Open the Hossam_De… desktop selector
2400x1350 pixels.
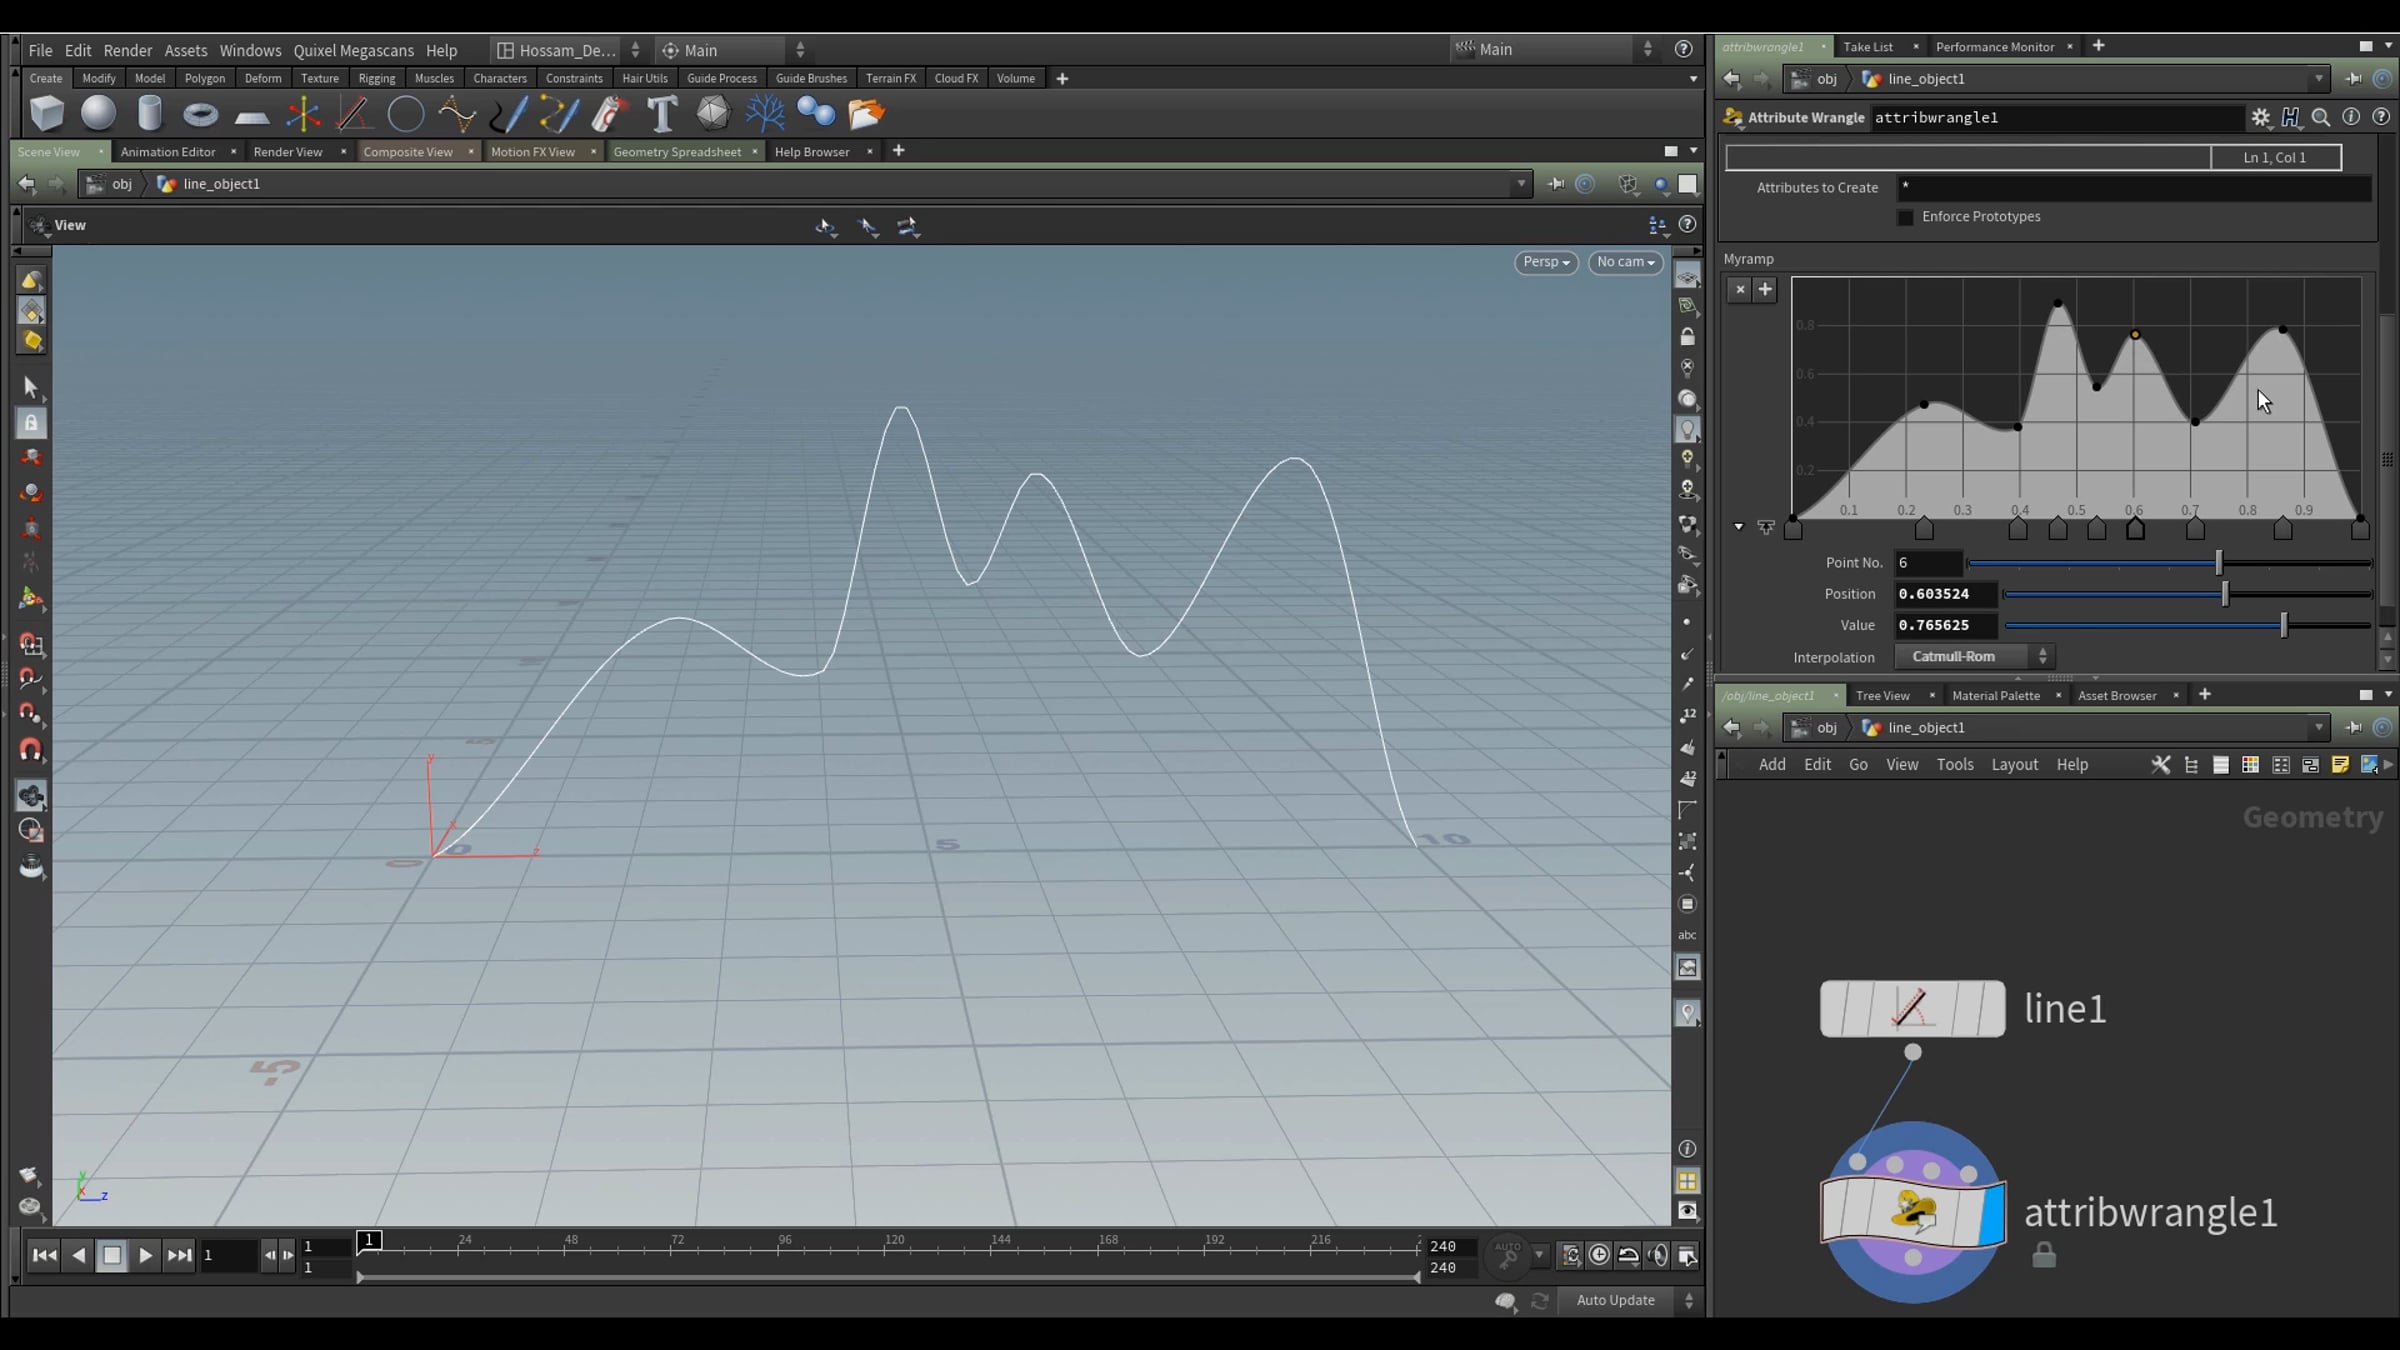[568, 50]
